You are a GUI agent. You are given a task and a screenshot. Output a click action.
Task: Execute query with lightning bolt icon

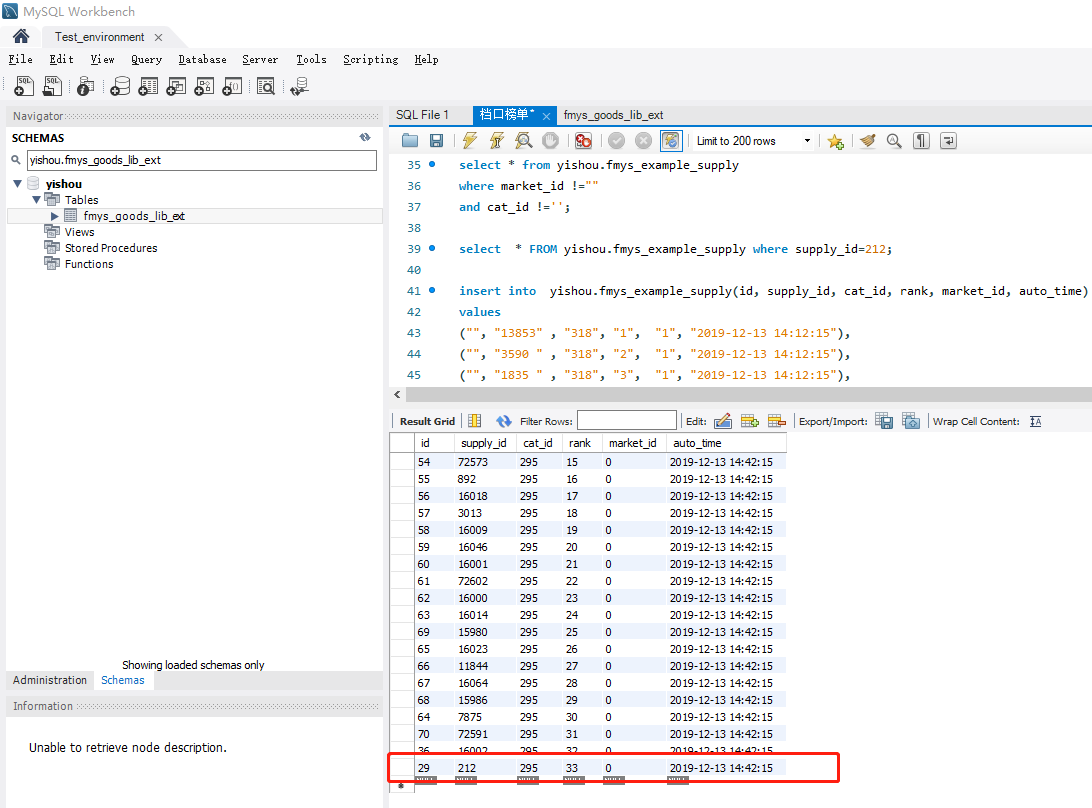470,141
